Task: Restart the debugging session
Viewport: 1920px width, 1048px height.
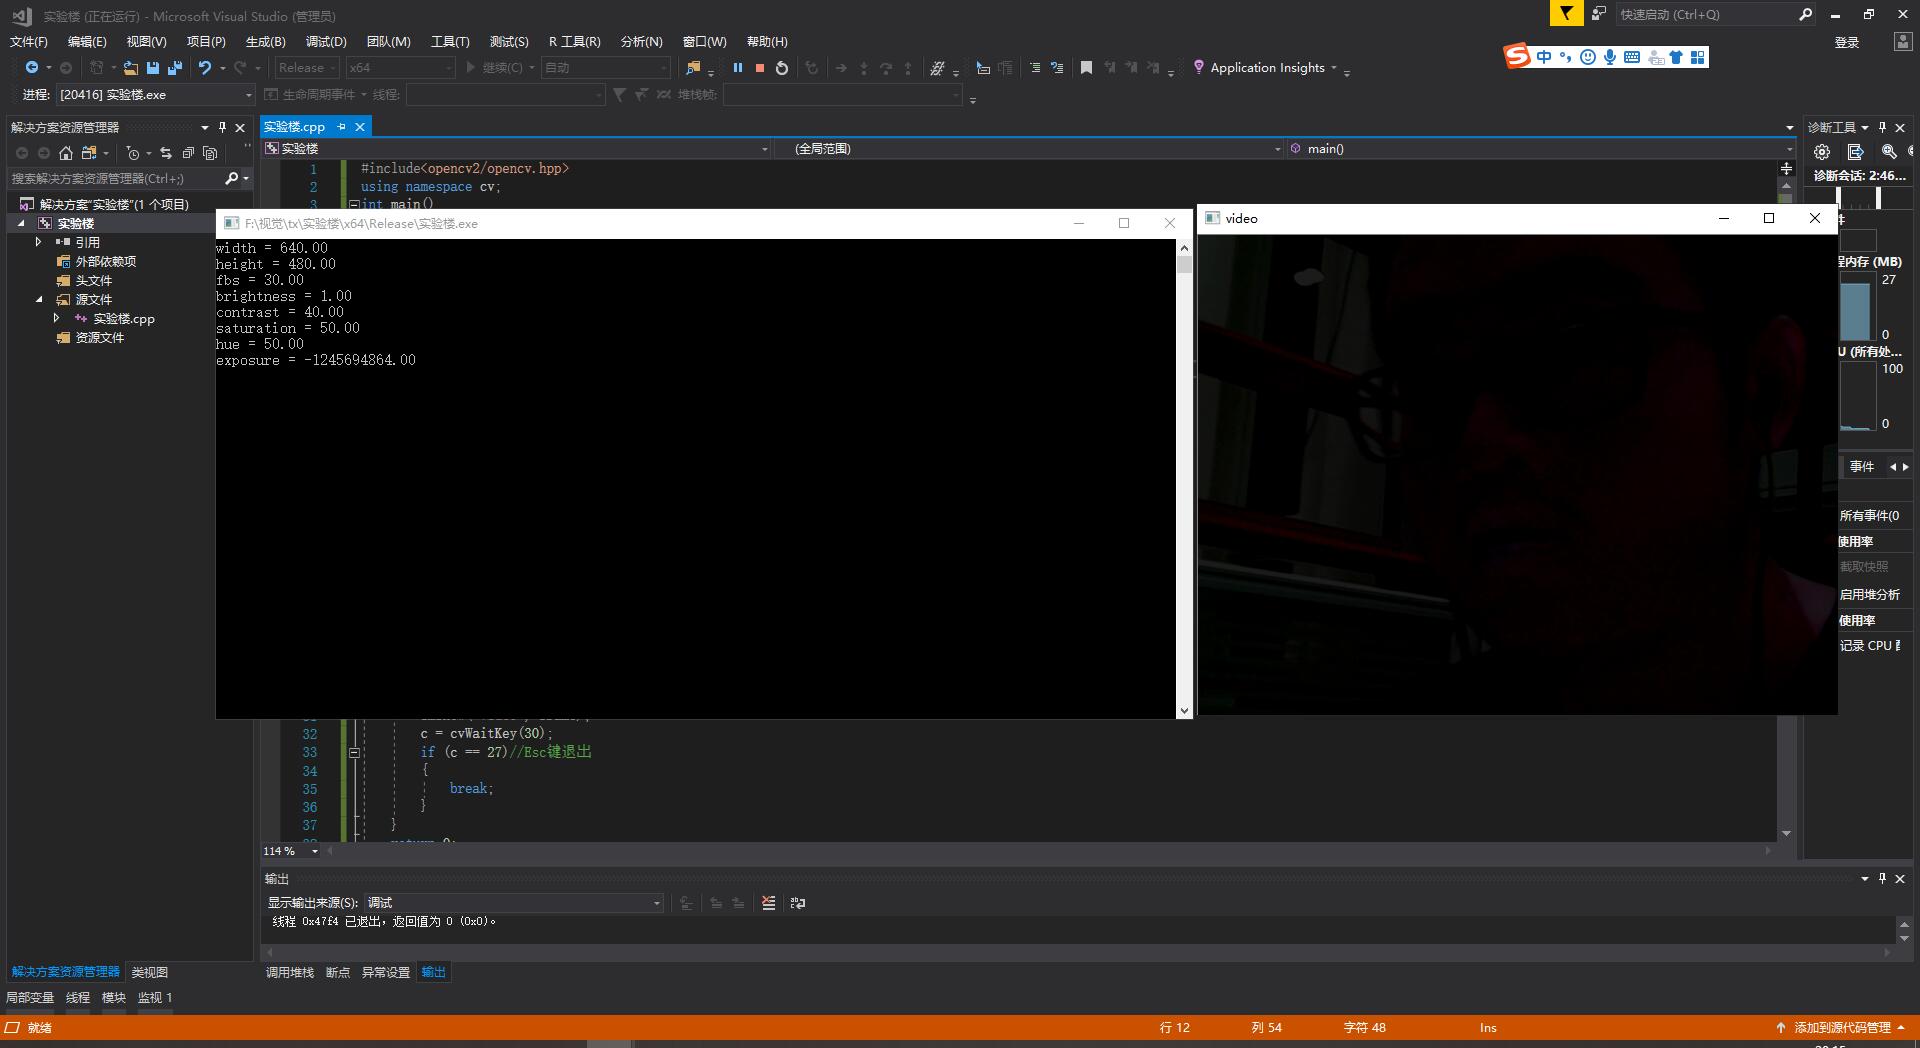Action: click(782, 68)
